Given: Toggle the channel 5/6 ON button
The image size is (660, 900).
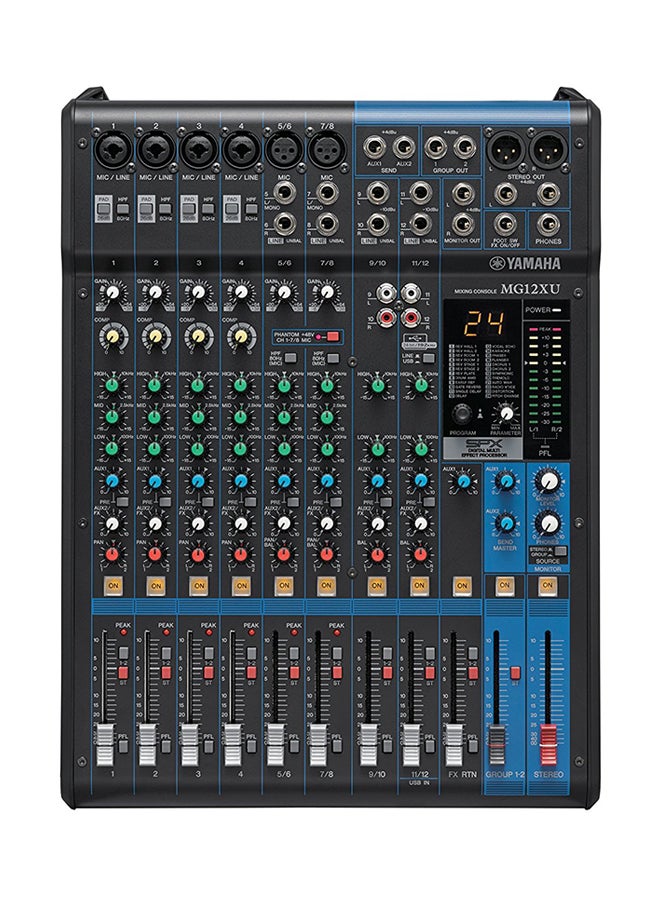Looking at the screenshot, I should click(284, 585).
